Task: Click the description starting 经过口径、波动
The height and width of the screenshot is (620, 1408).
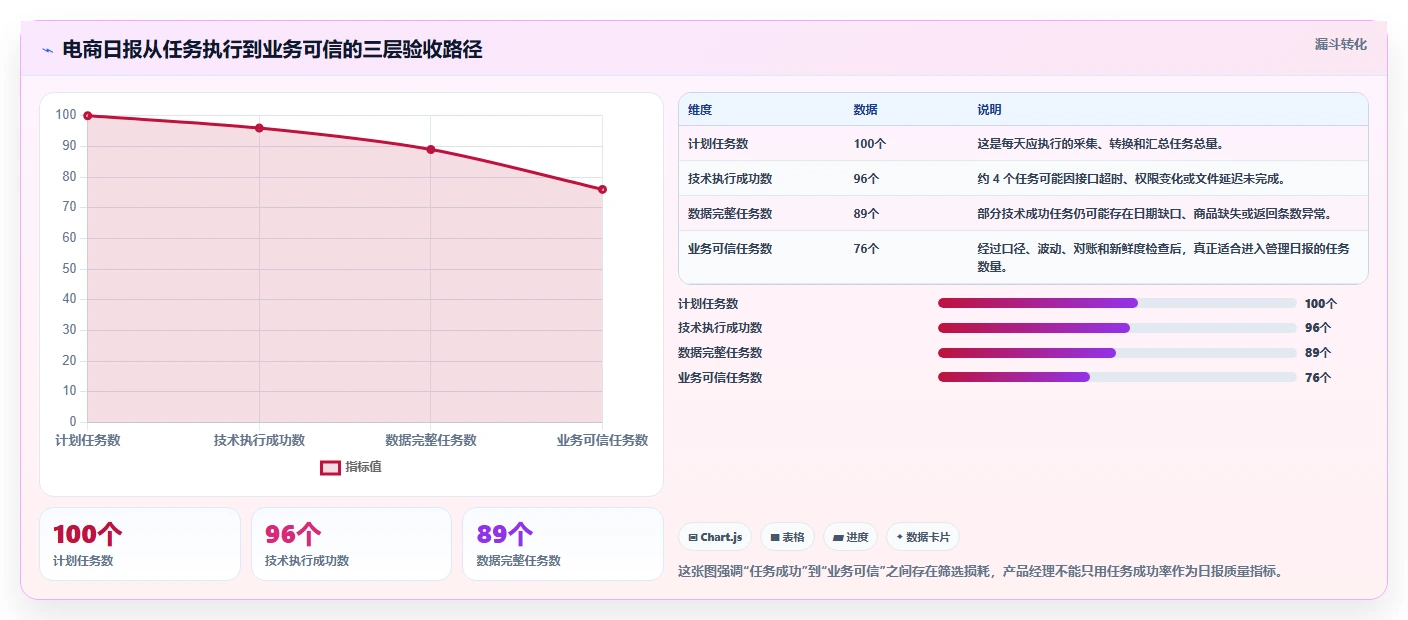Action: point(1164,258)
